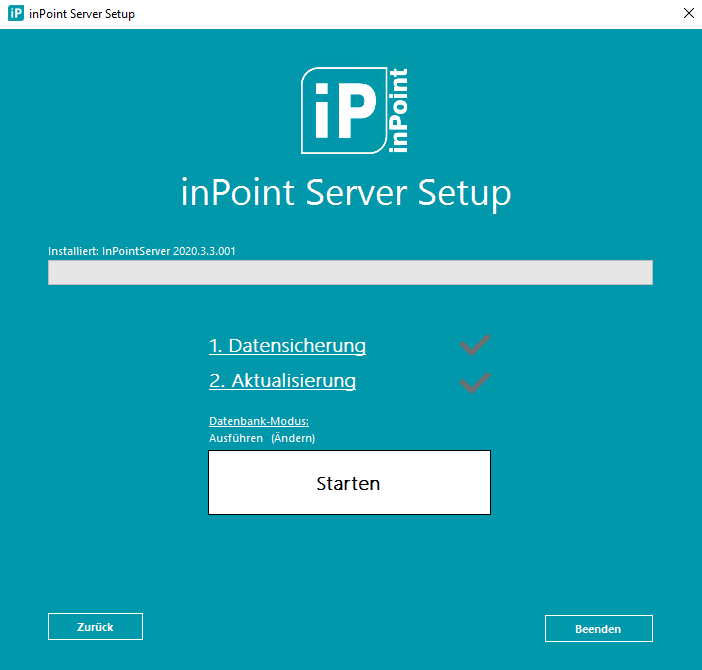Click the checkmark beside Datensicherung
This screenshot has width=702, height=670.
[x=475, y=345]
